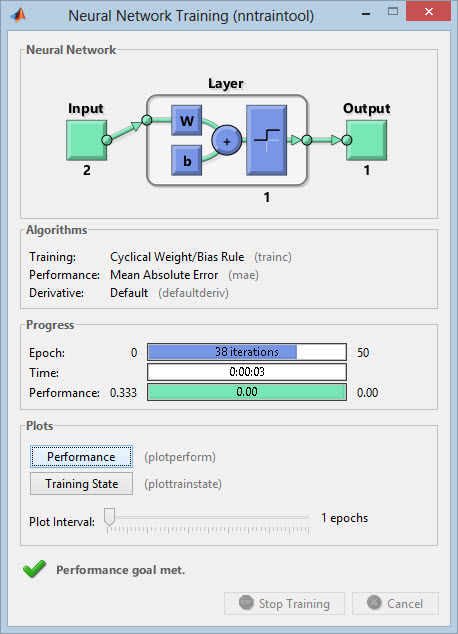
Task: Select the W weight block
Action: click(x=186, y=120)
